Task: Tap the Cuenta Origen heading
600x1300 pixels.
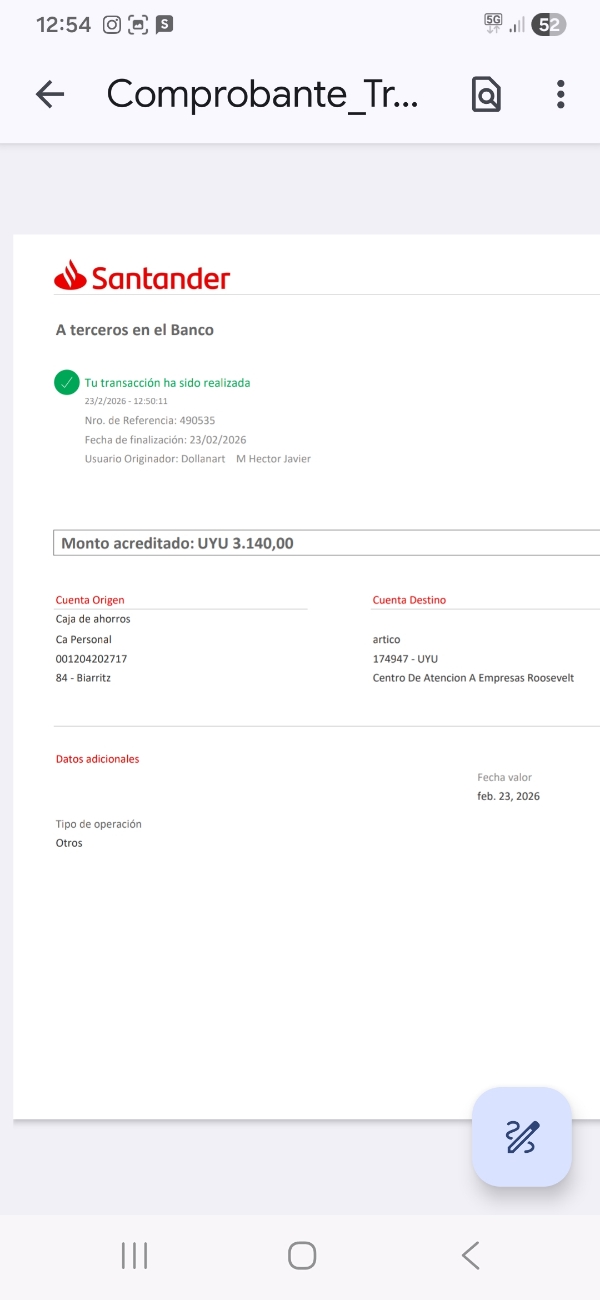Action: coord(90,600)
